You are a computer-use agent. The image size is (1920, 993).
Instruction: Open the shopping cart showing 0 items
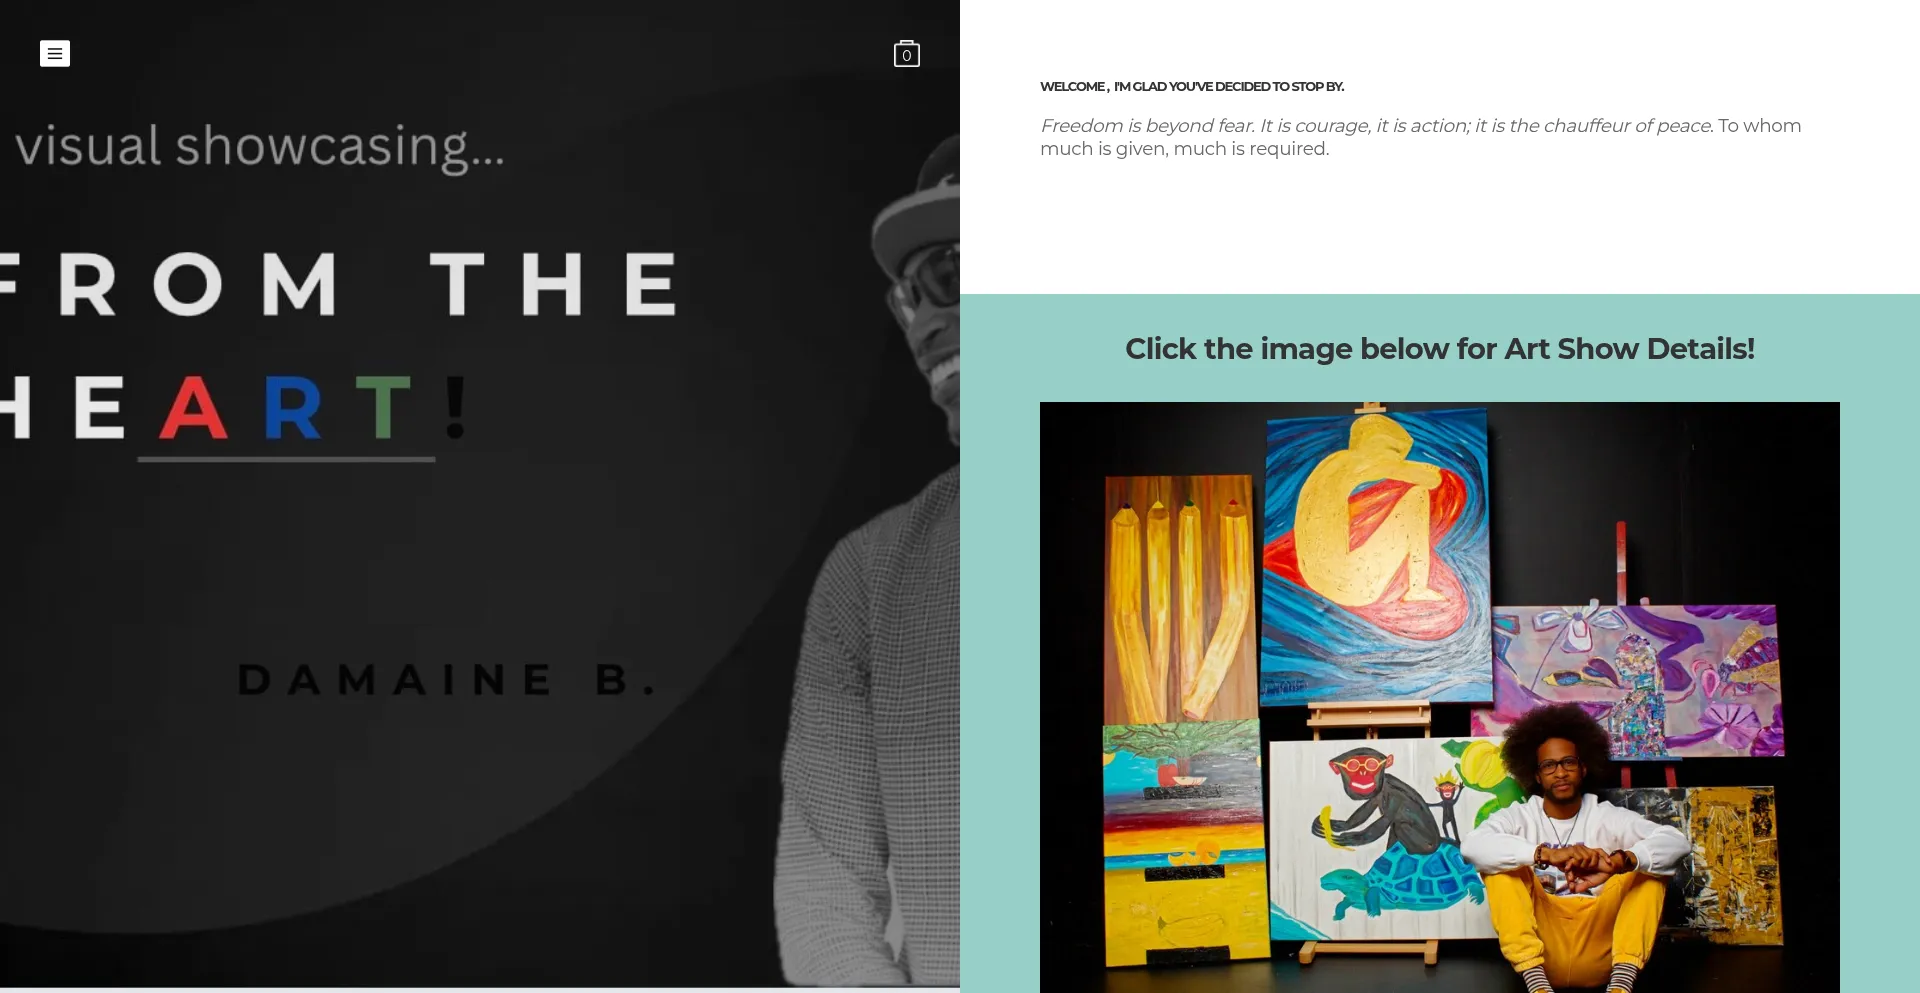[x=906, y=53]
